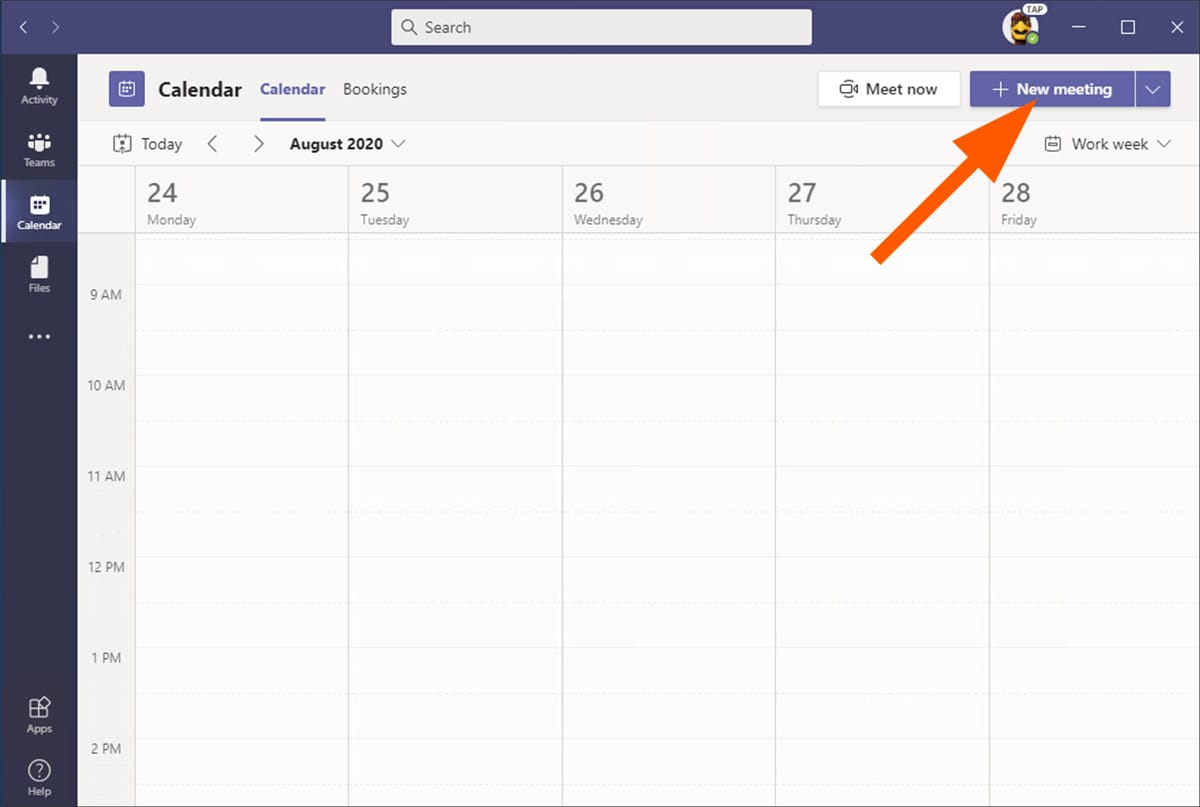Go forward using the title bar arrow
This screenshot has width=1200, height=807.
[55, 28]
